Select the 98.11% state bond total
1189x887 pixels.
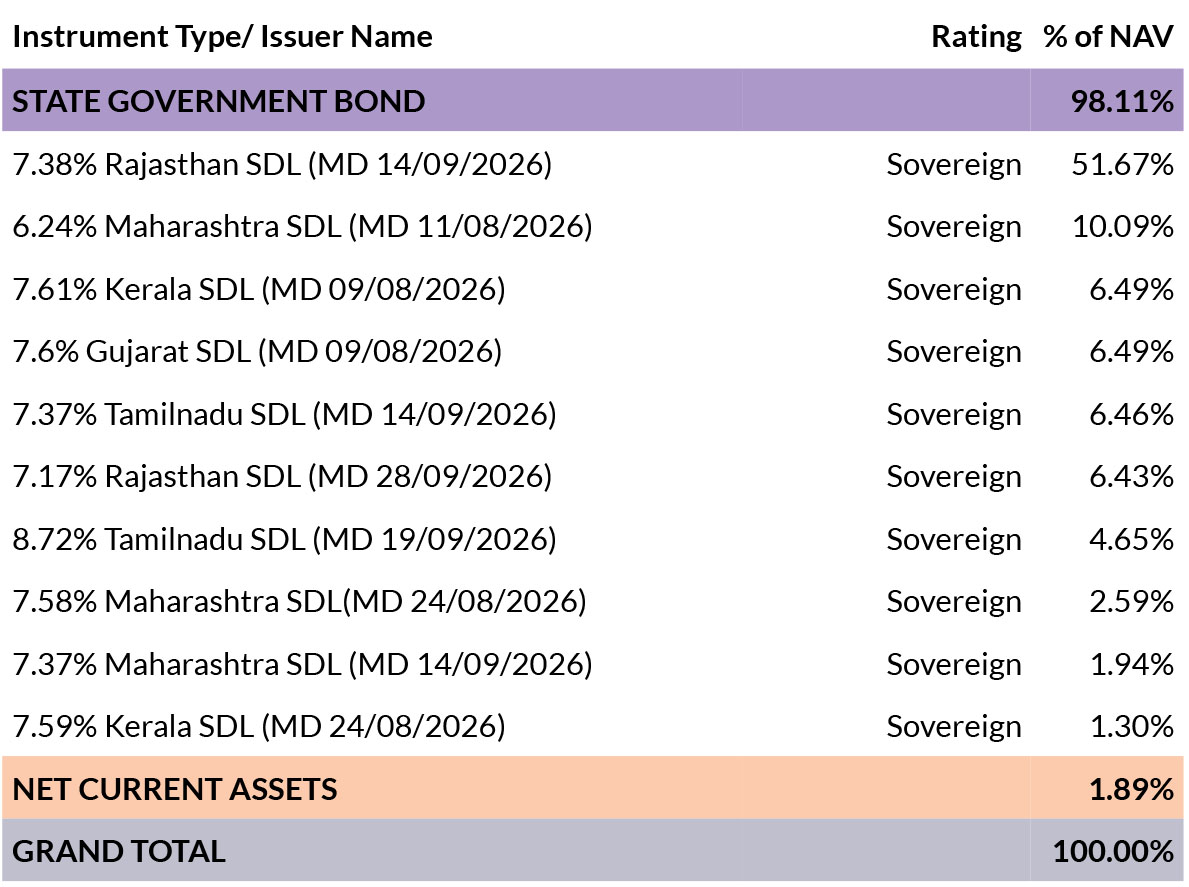click(1122, 102)
